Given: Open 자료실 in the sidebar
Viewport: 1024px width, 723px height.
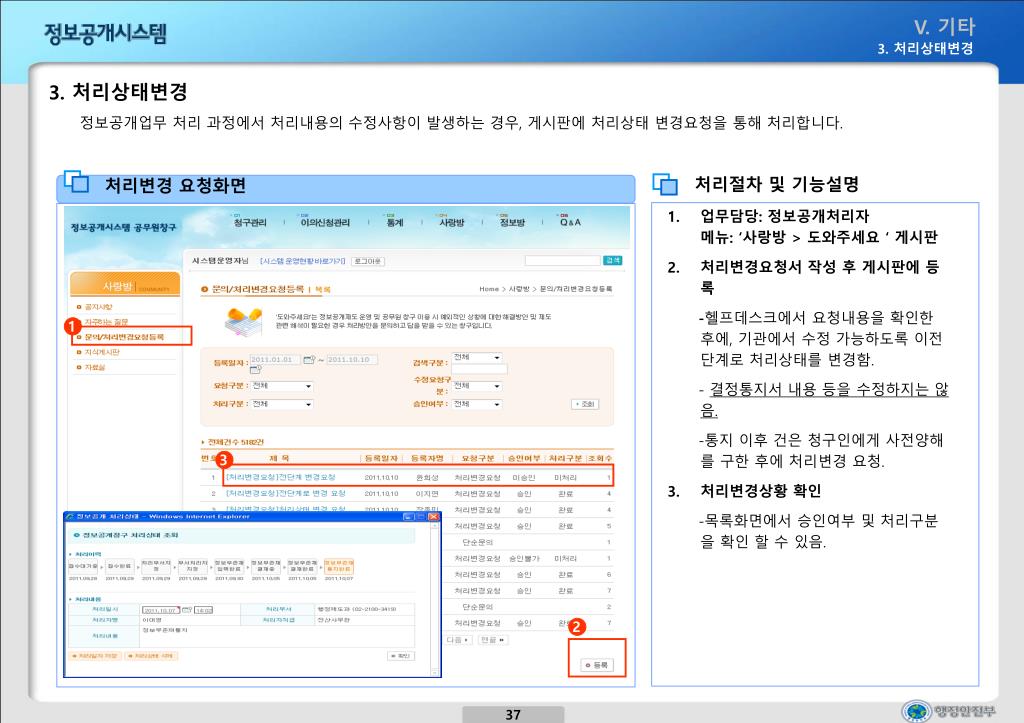Looking at the screenshot, I should coord(94,367).
